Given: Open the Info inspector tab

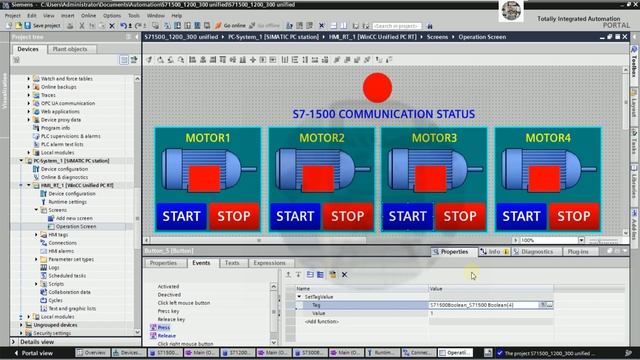Looking at the screenshot, I should tap(494, 252).
